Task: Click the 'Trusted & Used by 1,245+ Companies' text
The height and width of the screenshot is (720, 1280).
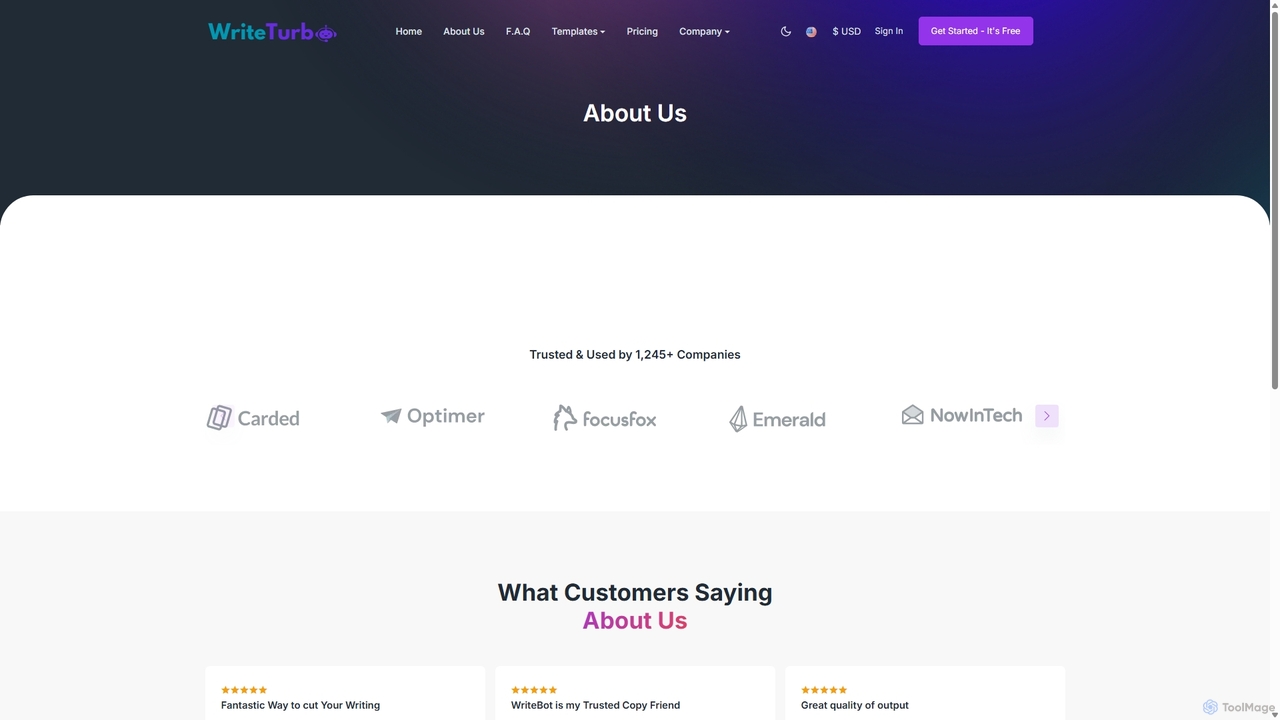Action: point(635,354)
